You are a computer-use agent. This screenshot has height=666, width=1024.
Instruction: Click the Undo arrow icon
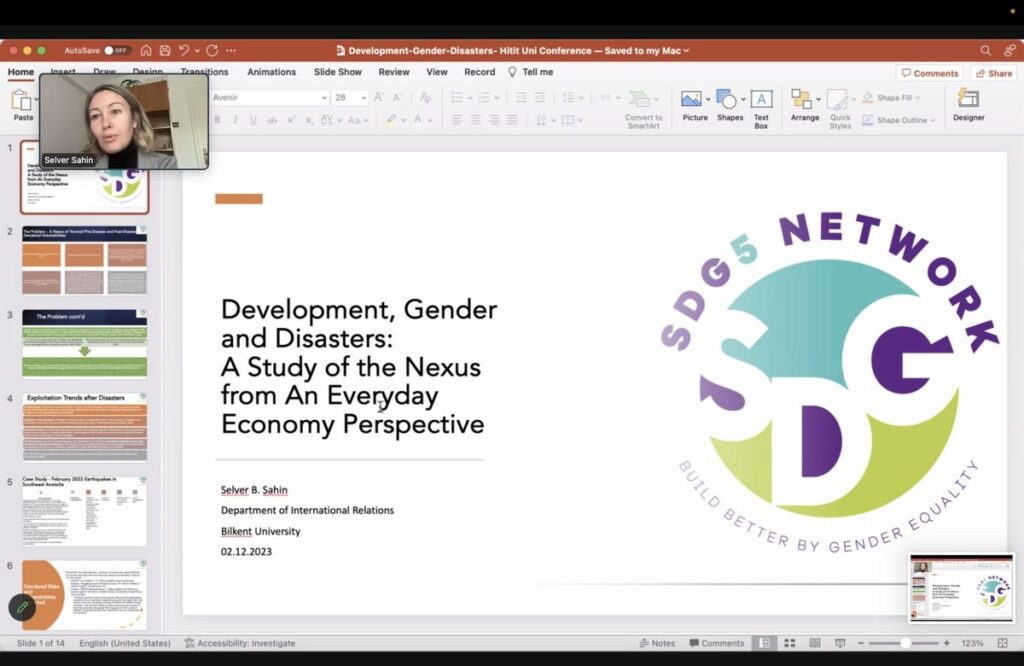coord(184,50)
